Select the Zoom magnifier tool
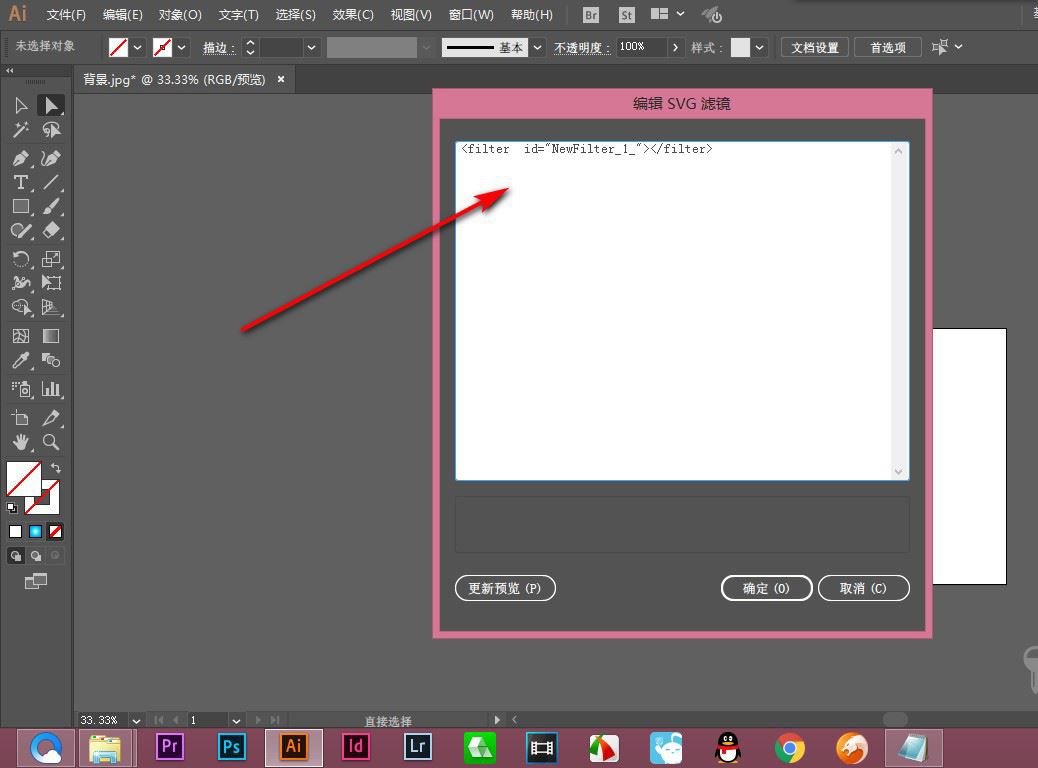Viewport: 1038px width, 768px height. [x=51, y=442]
